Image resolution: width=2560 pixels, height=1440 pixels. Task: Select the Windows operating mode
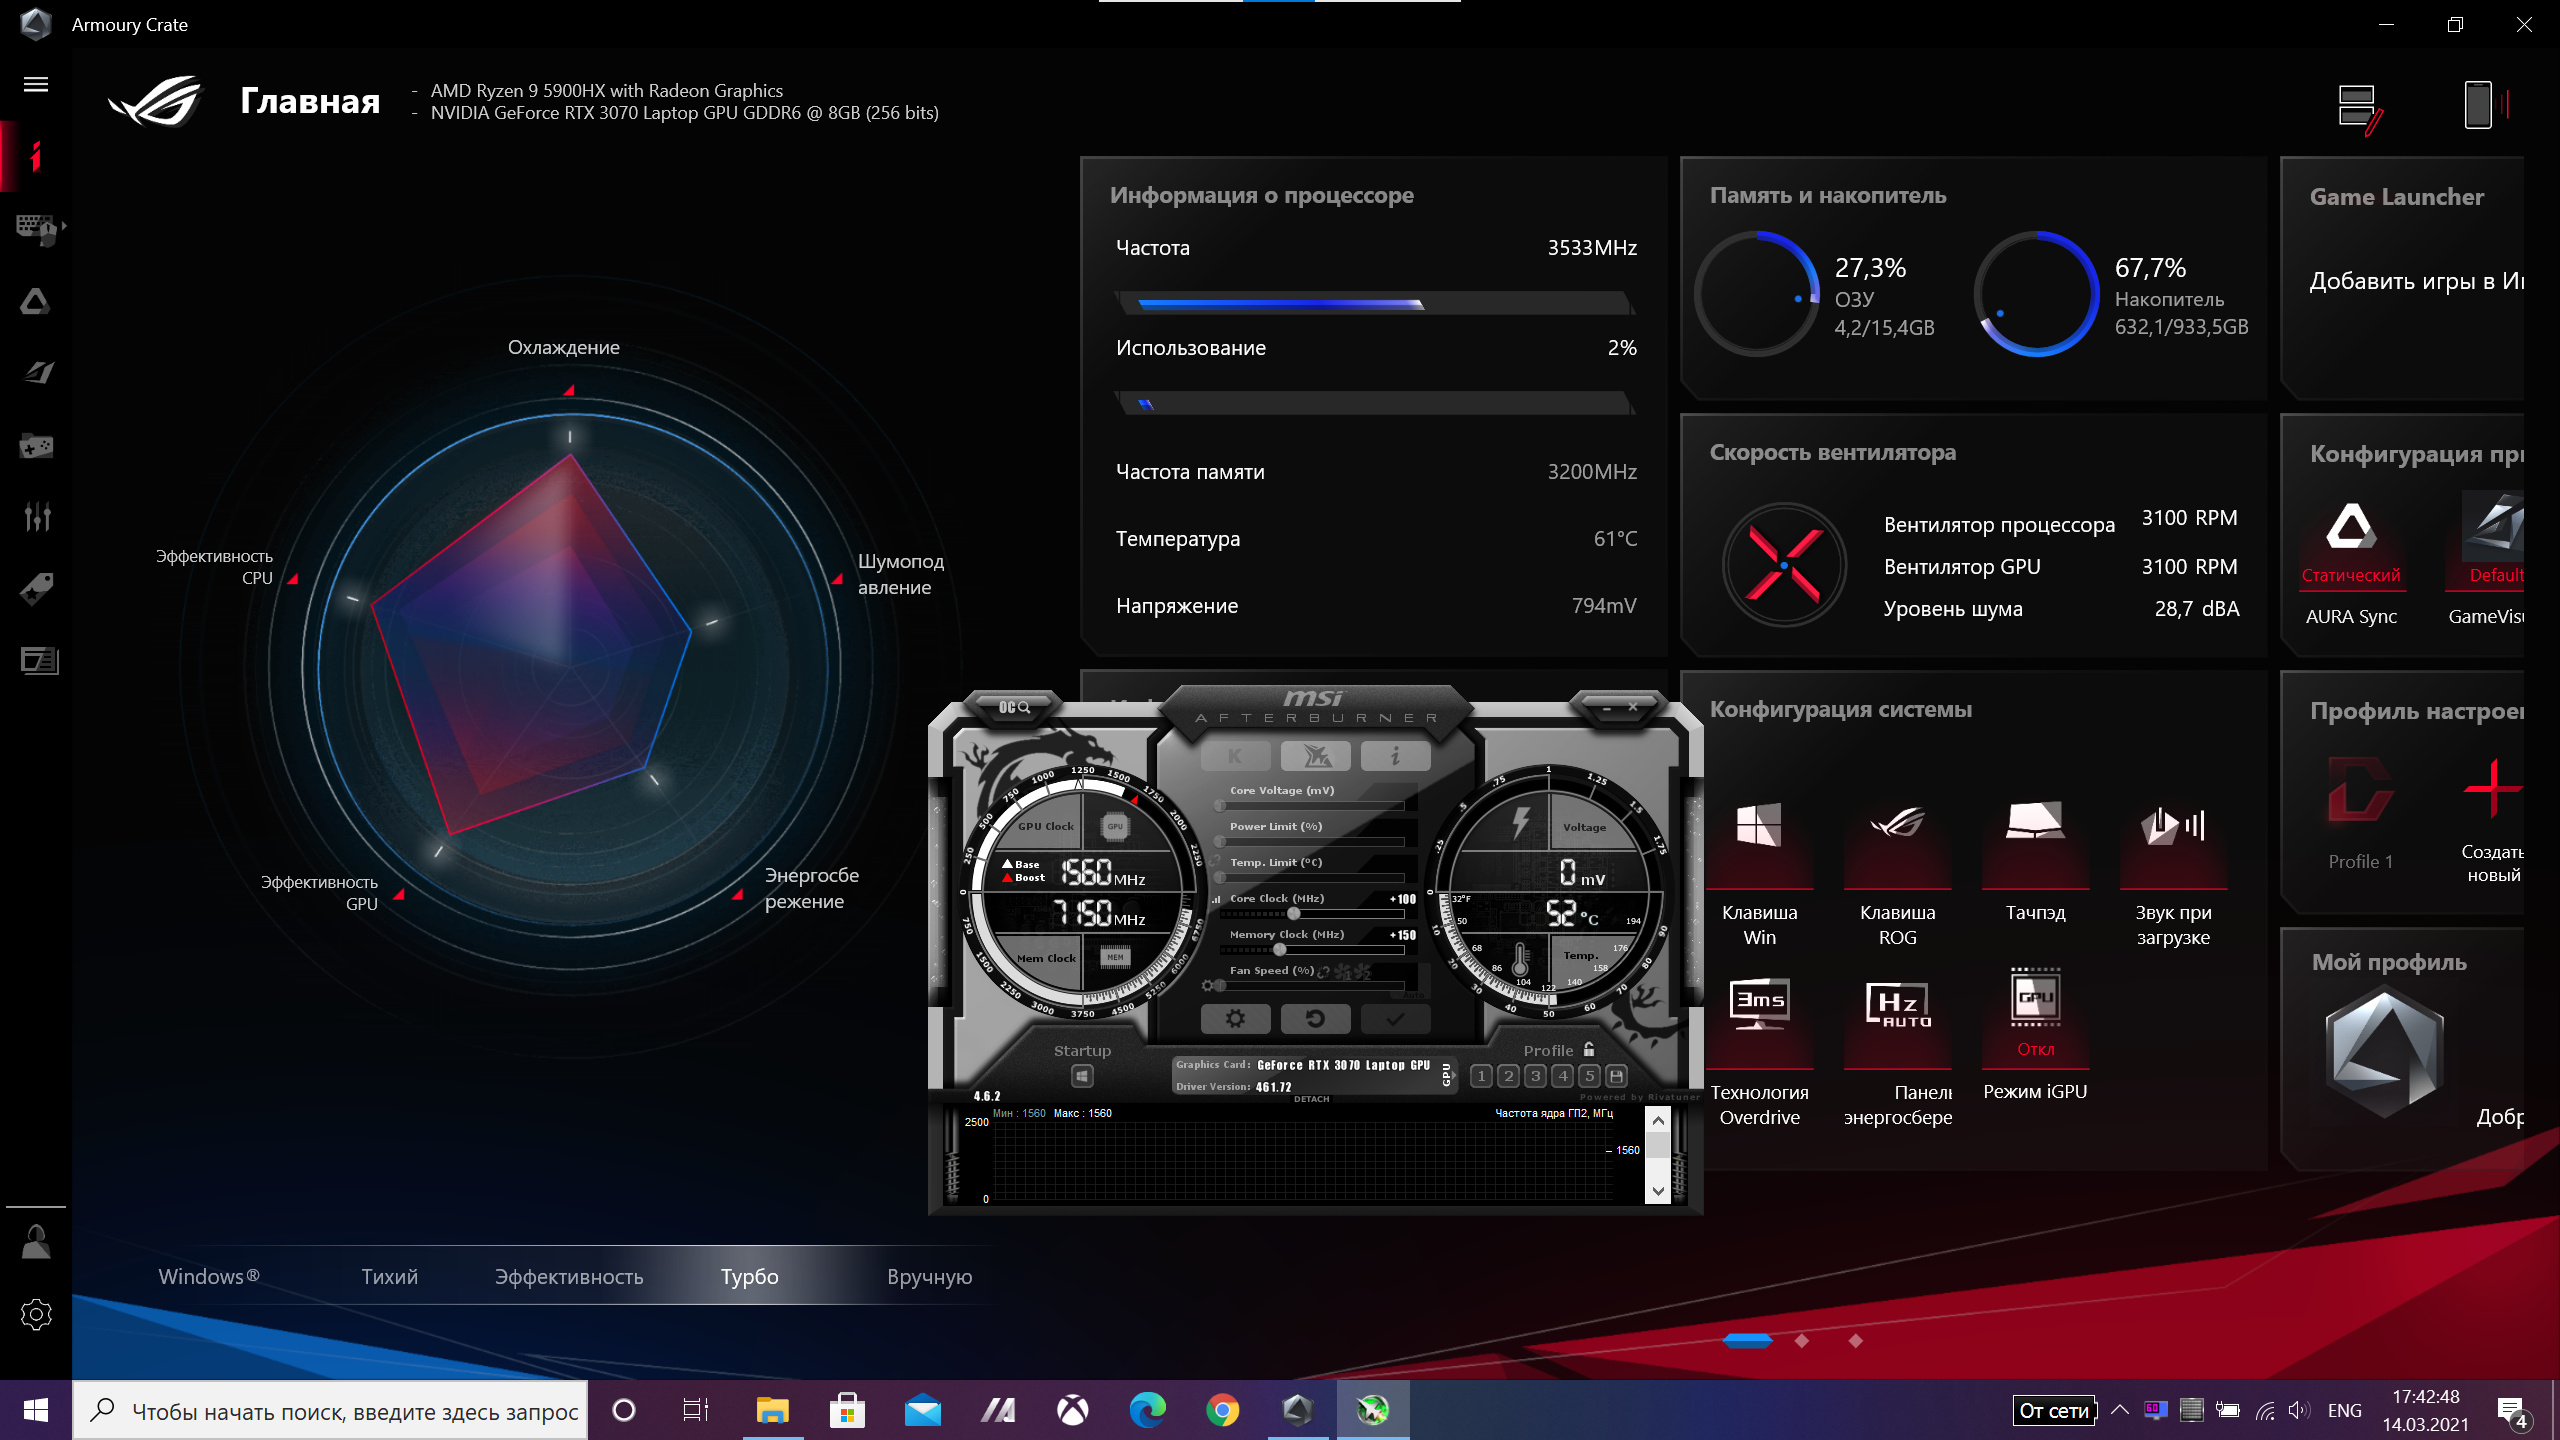tap(209, 1276)
